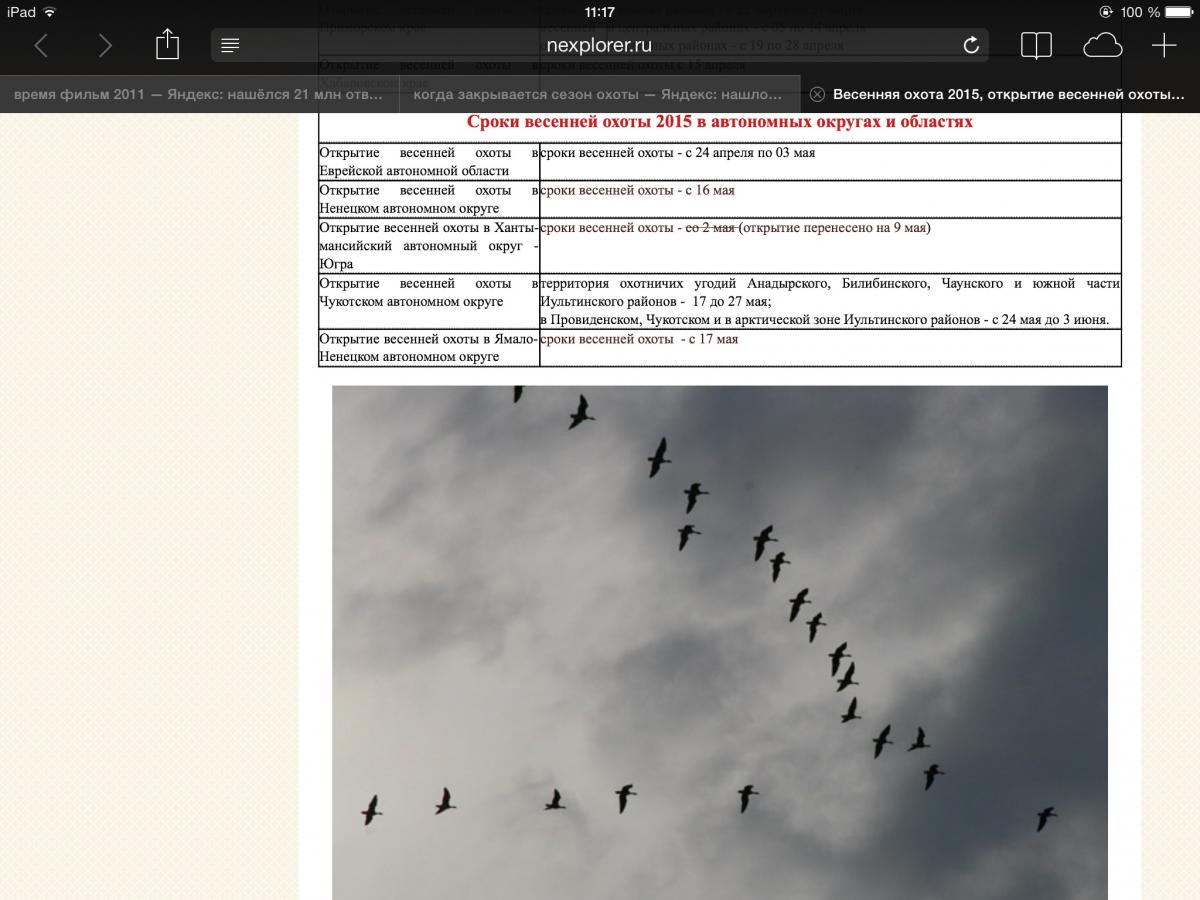Tap note 'открытие перенесено на 9 мая'
The image size is (1200, 900).
(835, 228)
